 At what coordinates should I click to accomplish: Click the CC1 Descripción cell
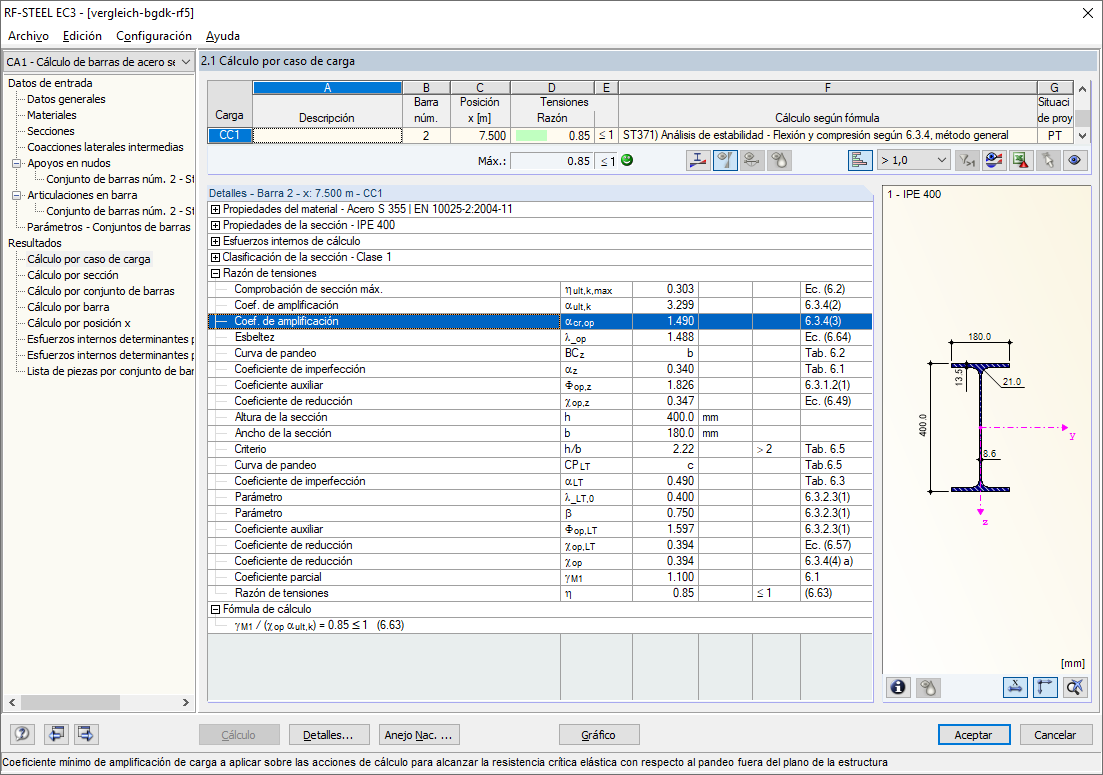click(327, 136)
